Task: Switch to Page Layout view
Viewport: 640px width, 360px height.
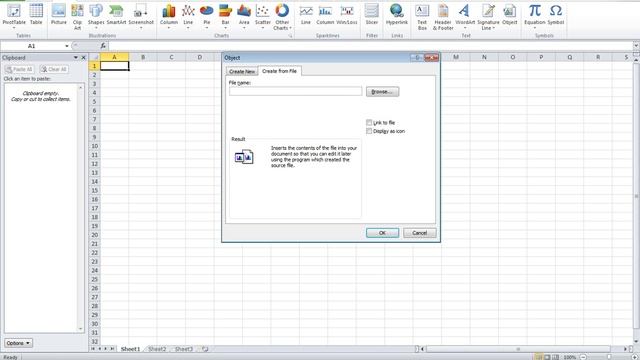Action: coord(547,357)
